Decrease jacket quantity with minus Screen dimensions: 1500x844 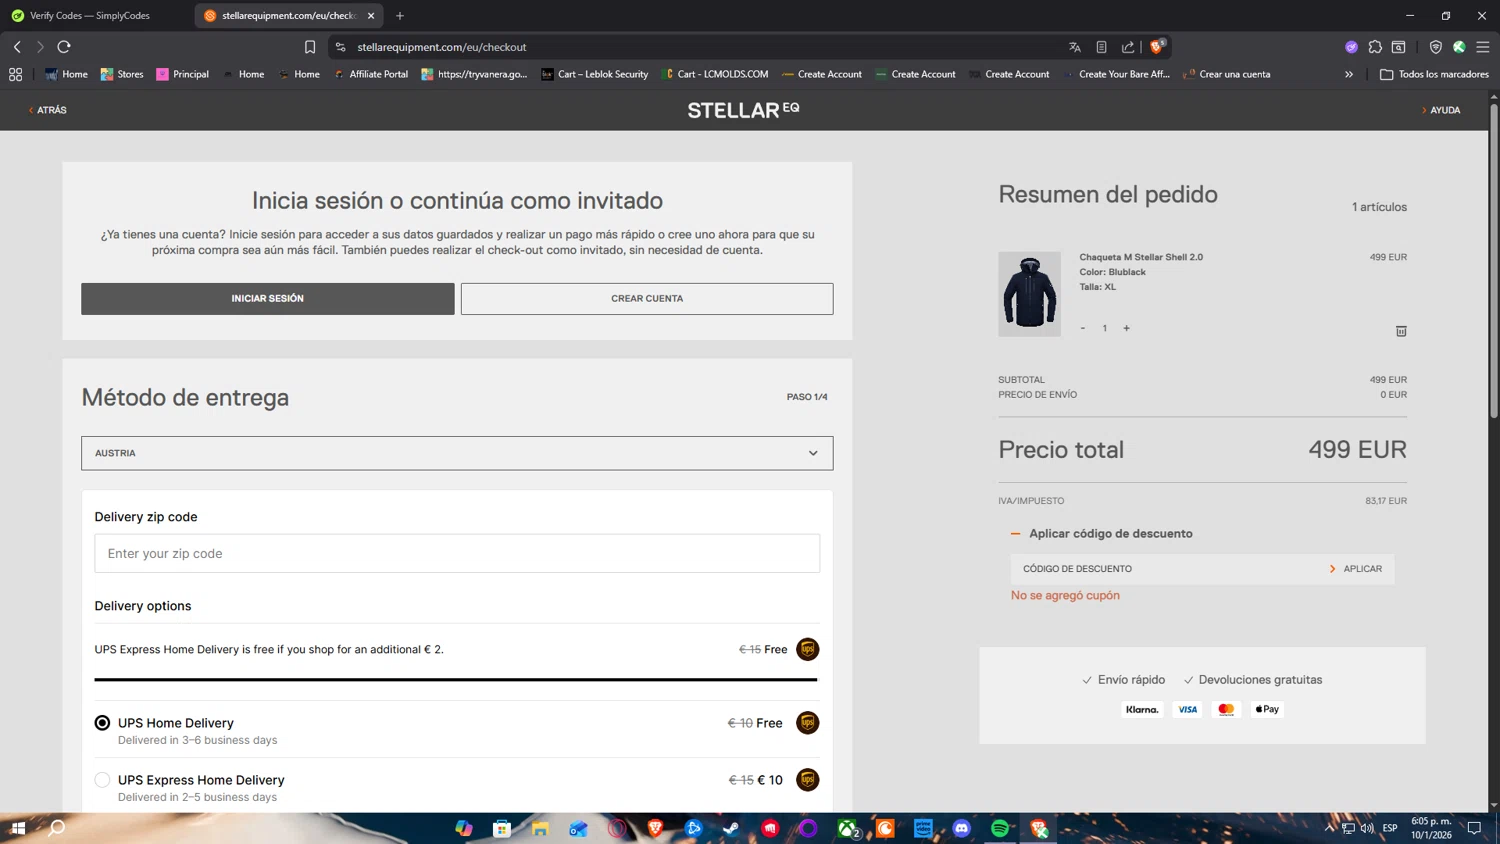[1082, 328]
